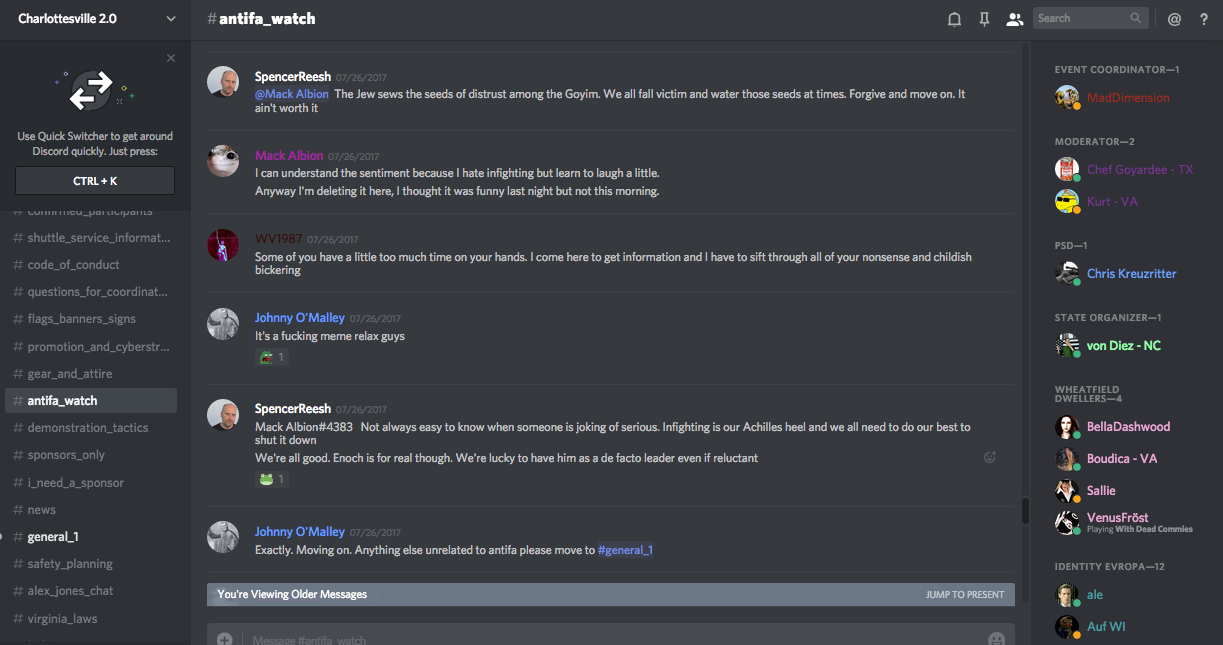Show pinned messages
1223x645 pixels.
coord(984,19)
